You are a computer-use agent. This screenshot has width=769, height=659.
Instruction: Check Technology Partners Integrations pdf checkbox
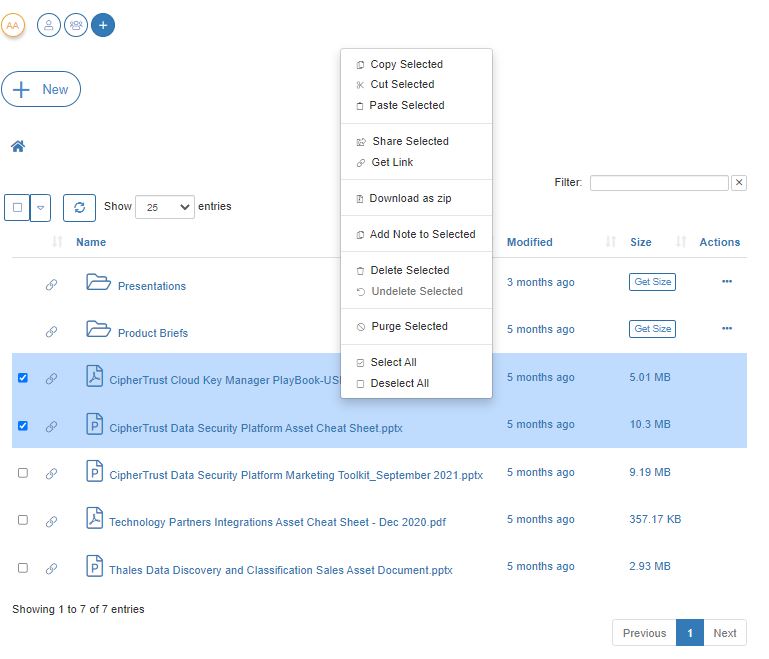(23, 520)
